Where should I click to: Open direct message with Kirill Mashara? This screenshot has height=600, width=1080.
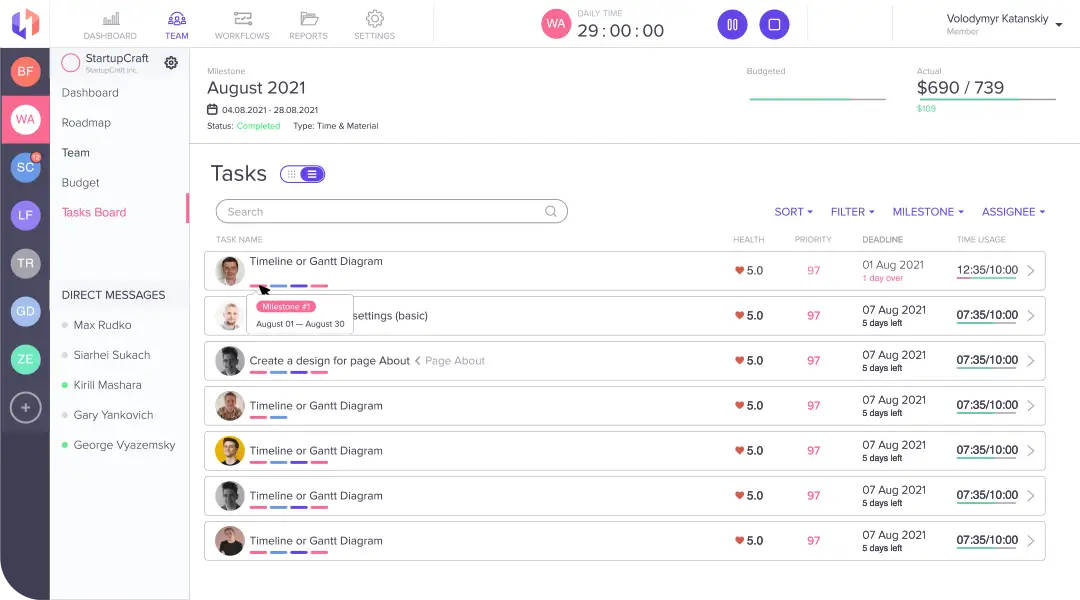[107, 385]
